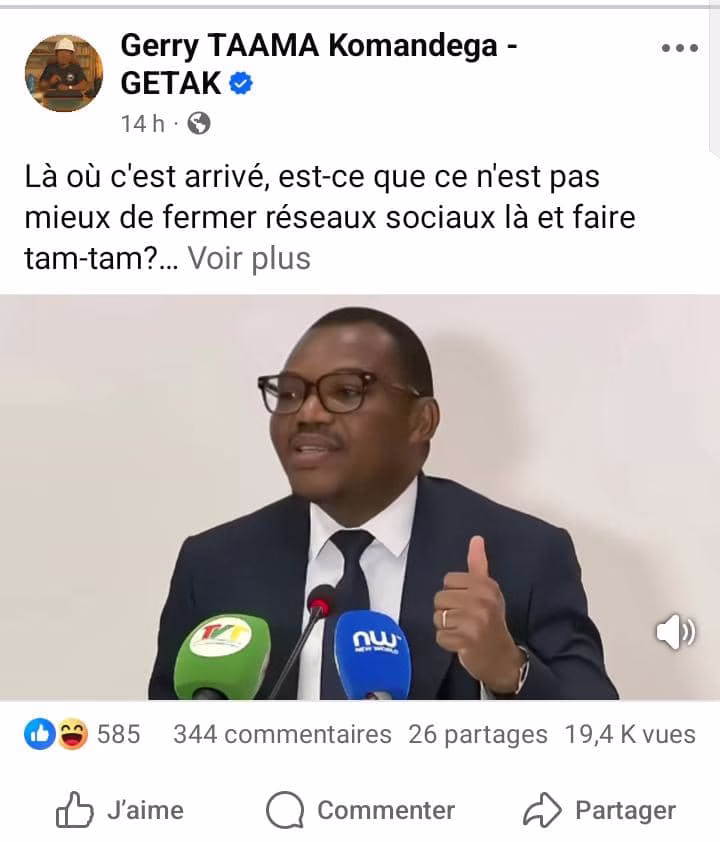Click the speech bubble comment icon
Image resolution: width=720 pixels, height=842 pixels.
(x=285, y=810)
